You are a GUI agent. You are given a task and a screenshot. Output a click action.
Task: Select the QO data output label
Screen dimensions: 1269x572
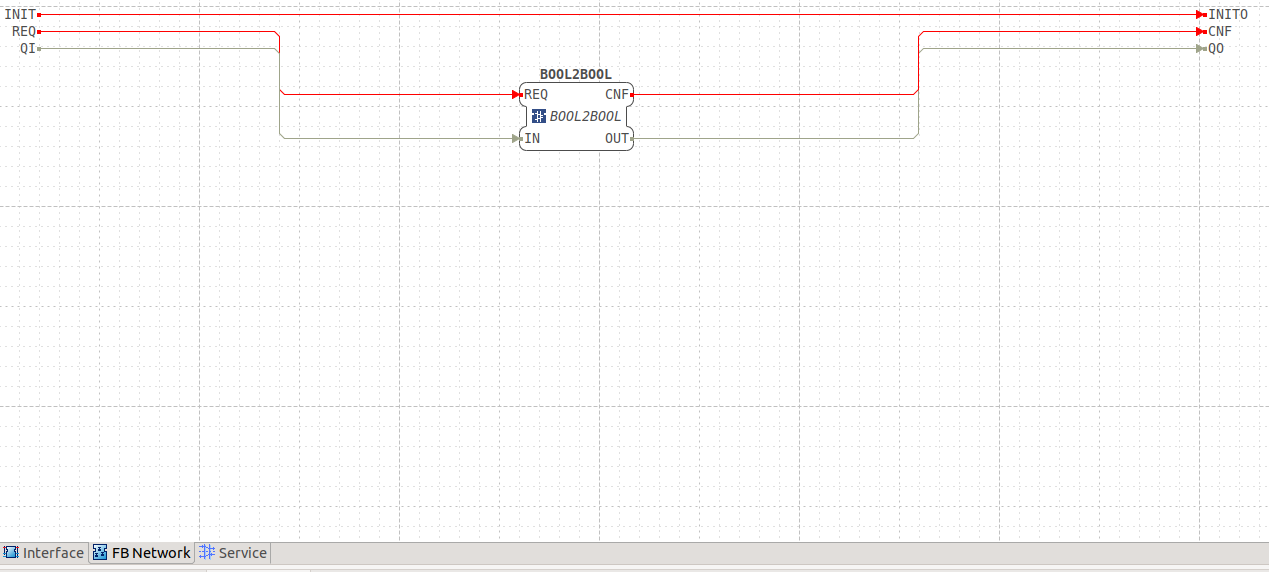coord(1216,48)
